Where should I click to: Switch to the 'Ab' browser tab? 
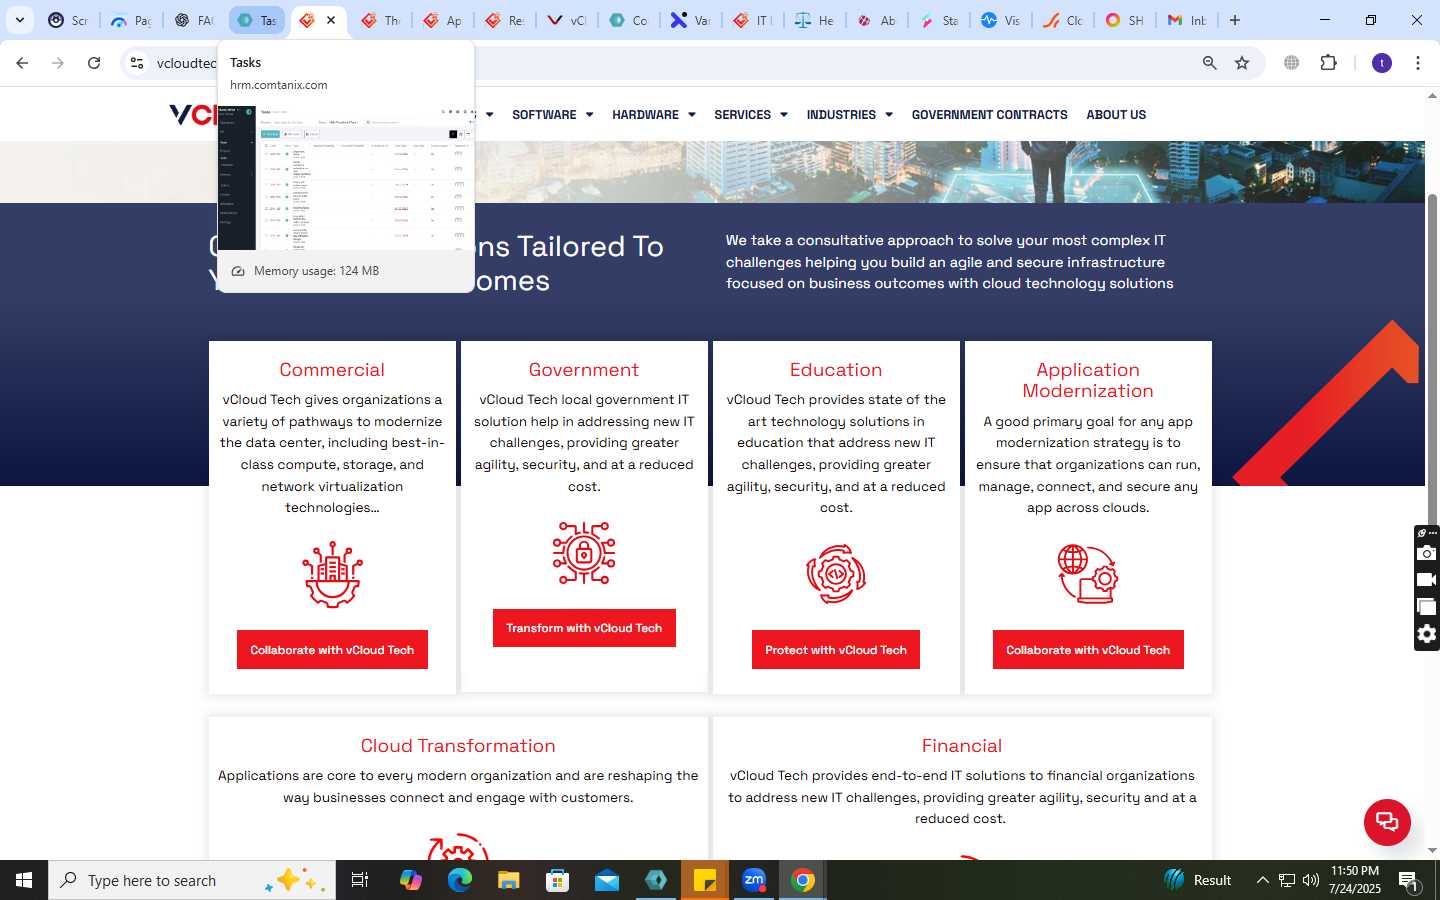click(x=877, y=20)
